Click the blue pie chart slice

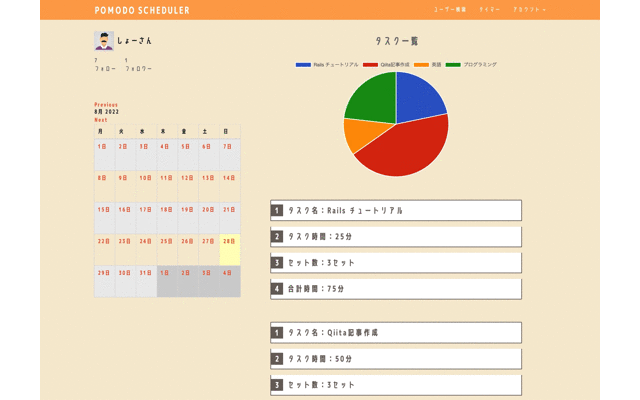click(x=418, y=98)
